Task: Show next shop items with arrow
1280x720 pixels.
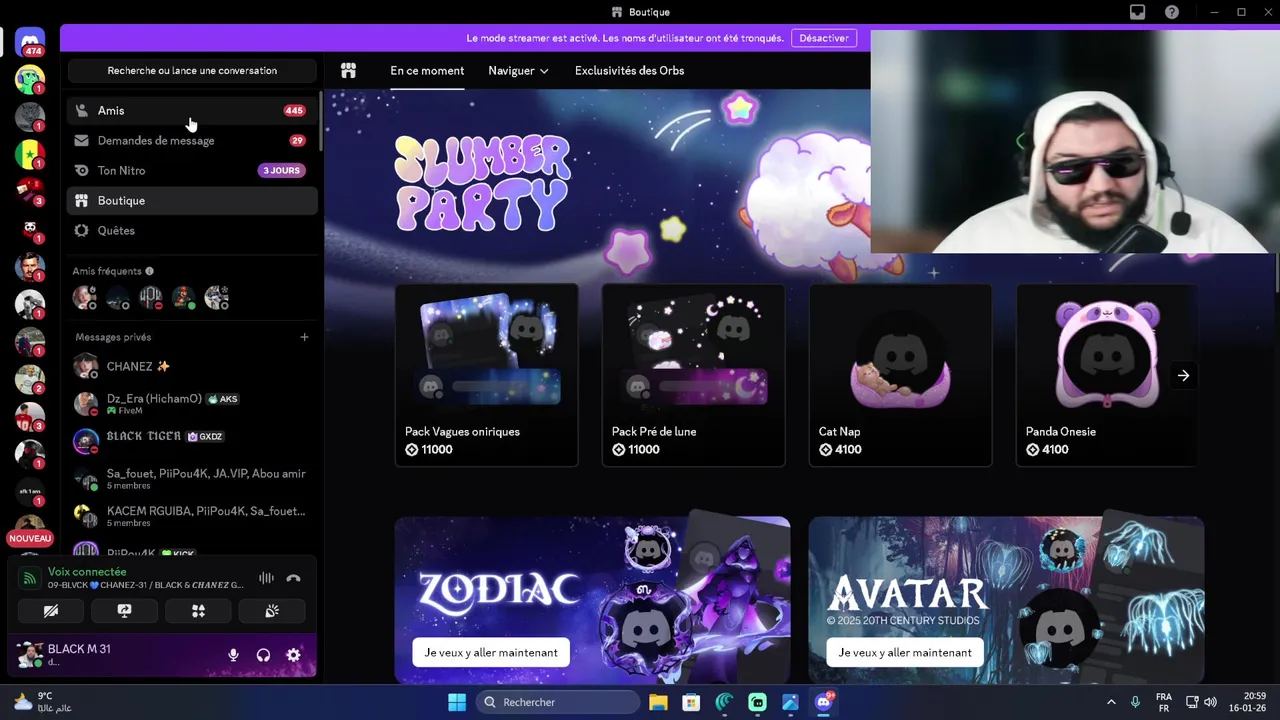Action: [1183, 376]
